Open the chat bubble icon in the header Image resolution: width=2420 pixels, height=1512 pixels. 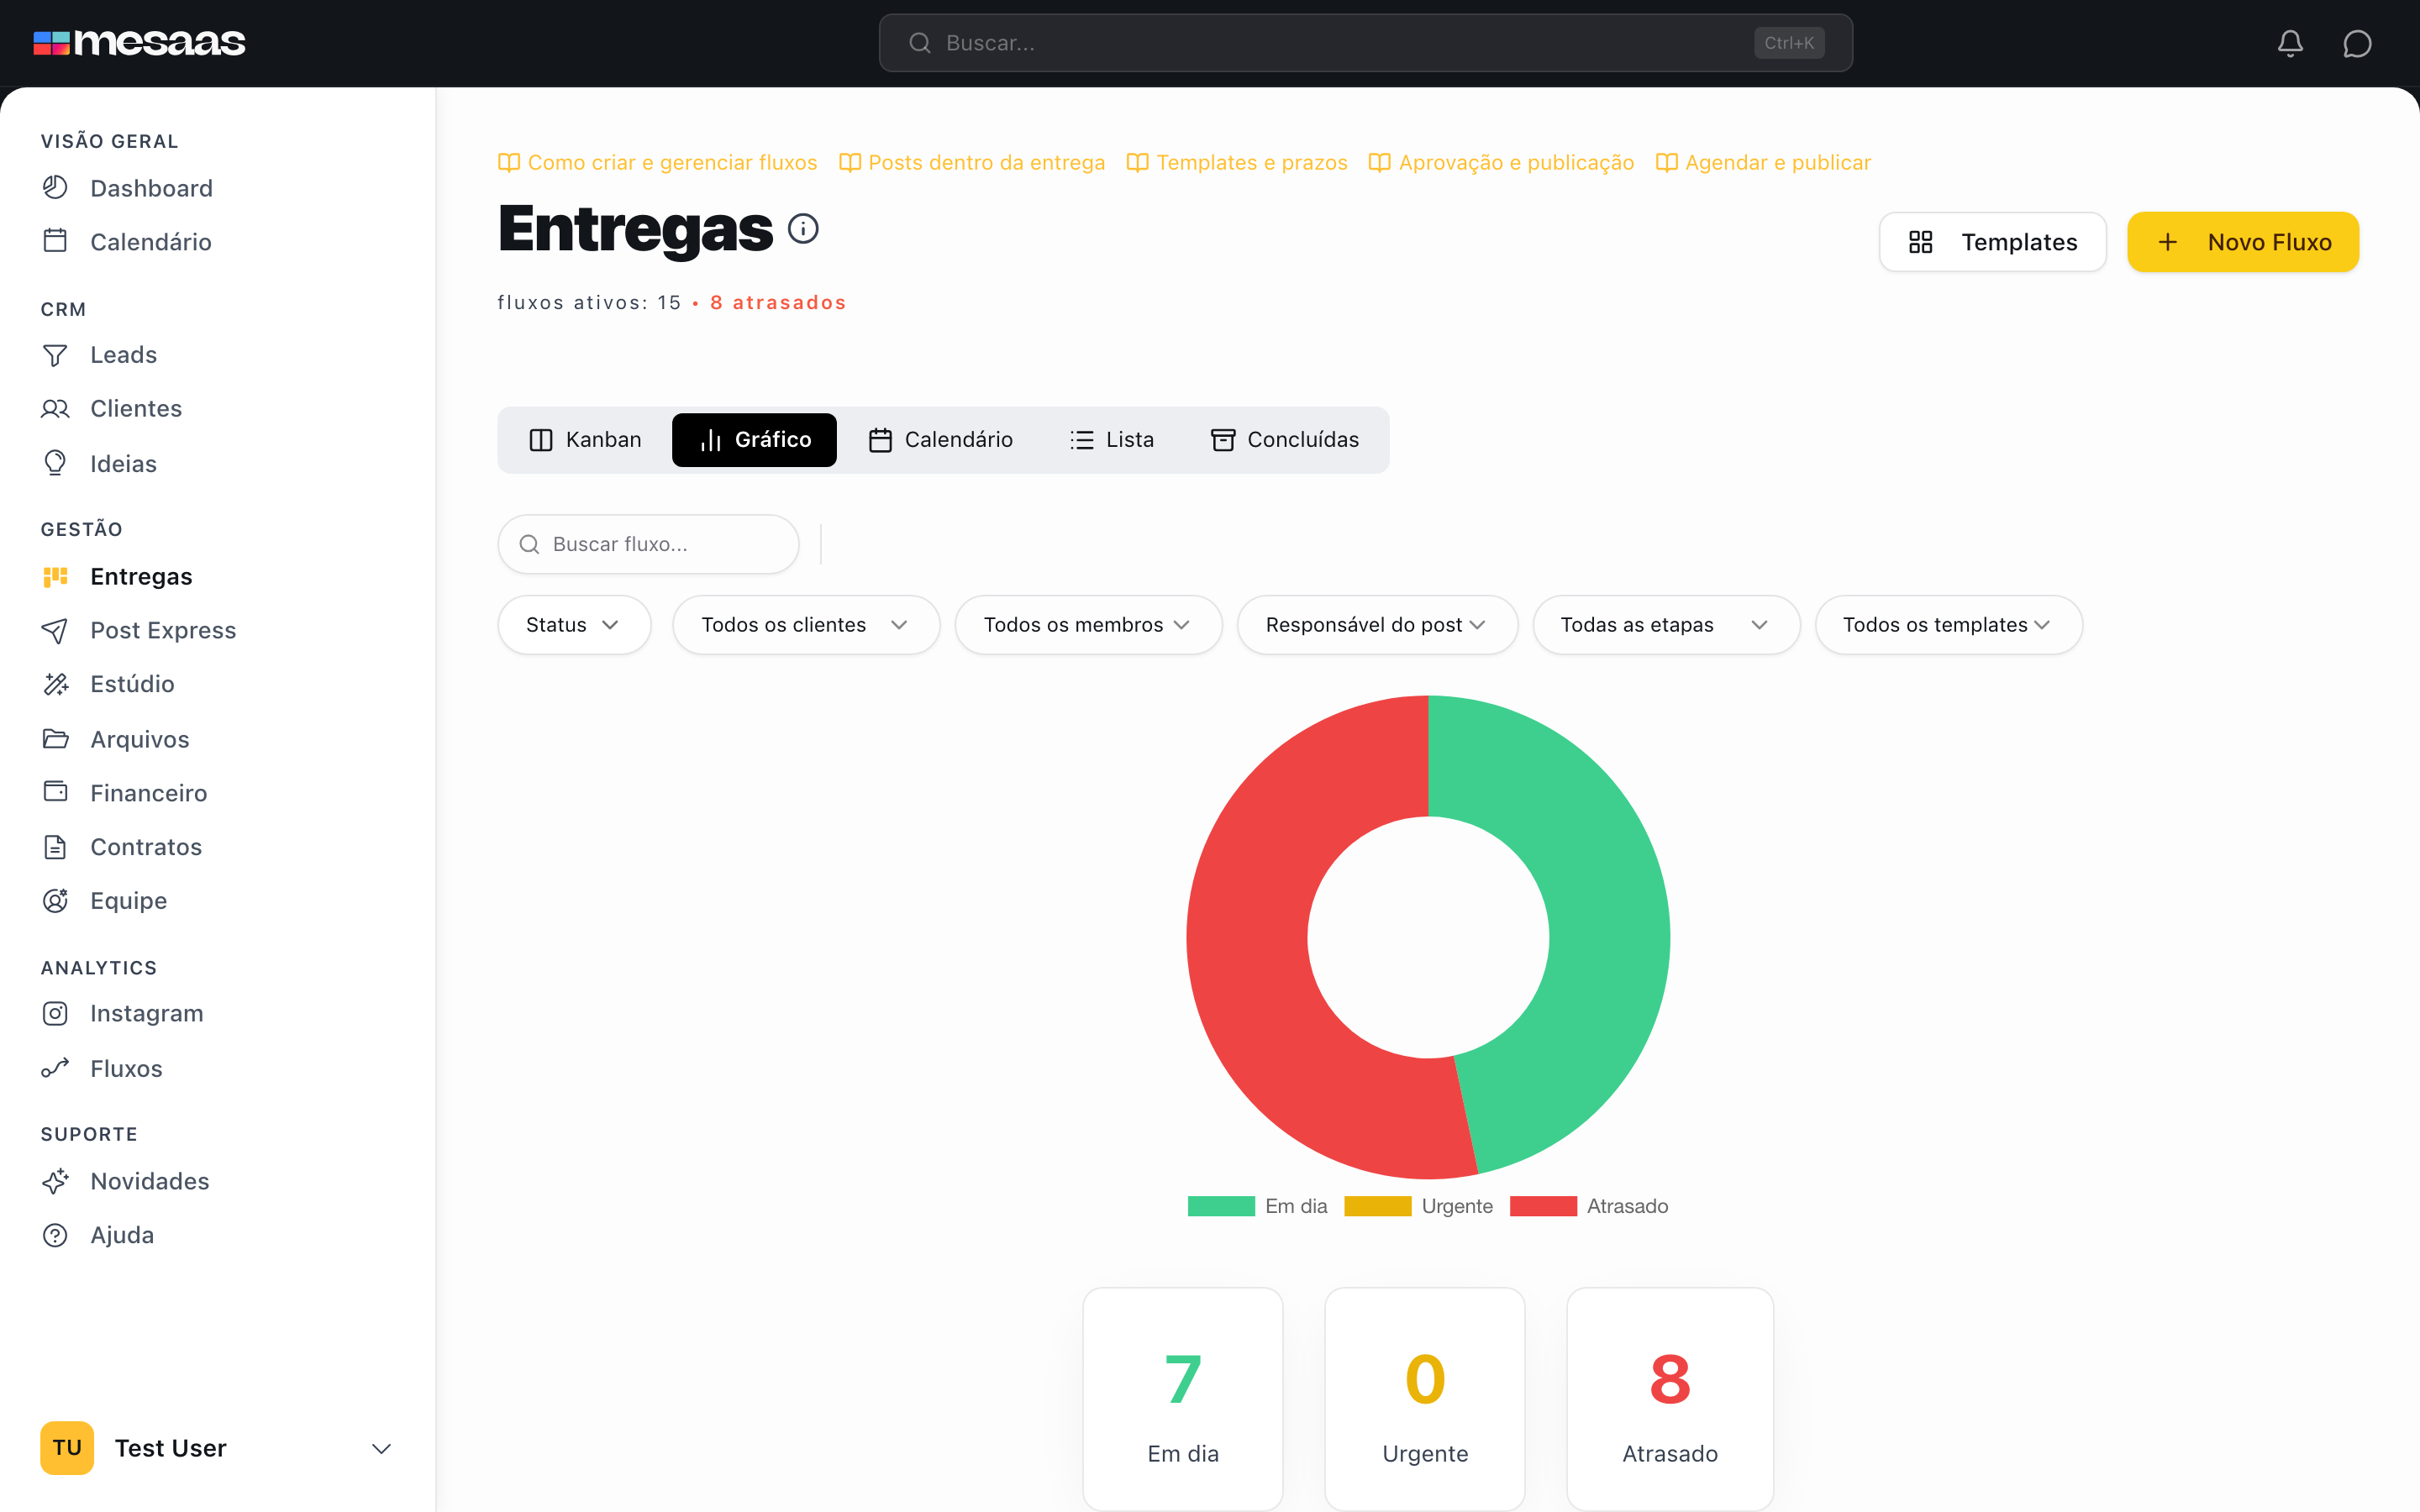[x=2357, y=43]
